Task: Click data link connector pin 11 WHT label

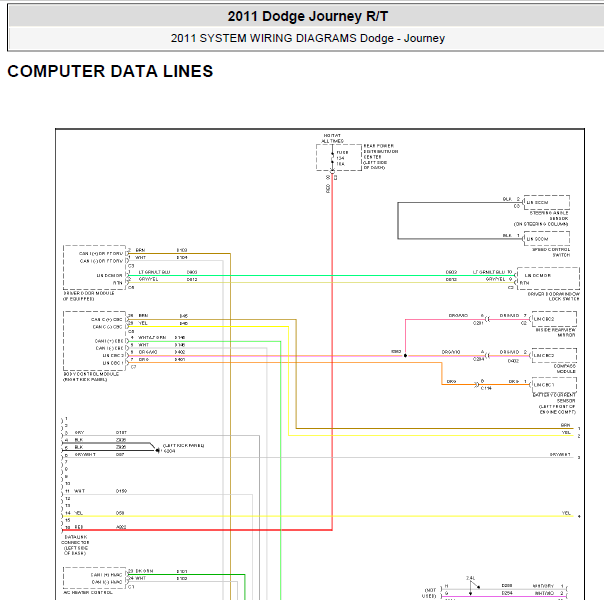Action: 79,491
